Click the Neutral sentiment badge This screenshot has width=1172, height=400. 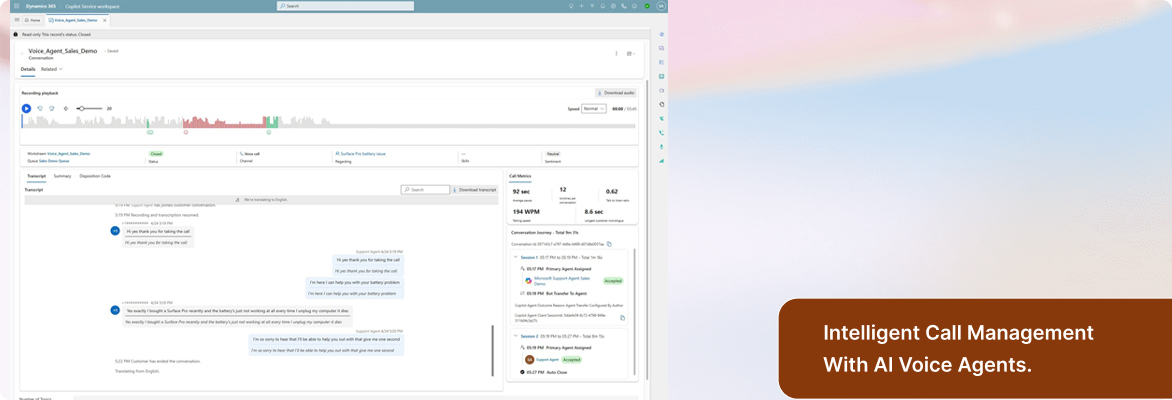pos(553,153)
